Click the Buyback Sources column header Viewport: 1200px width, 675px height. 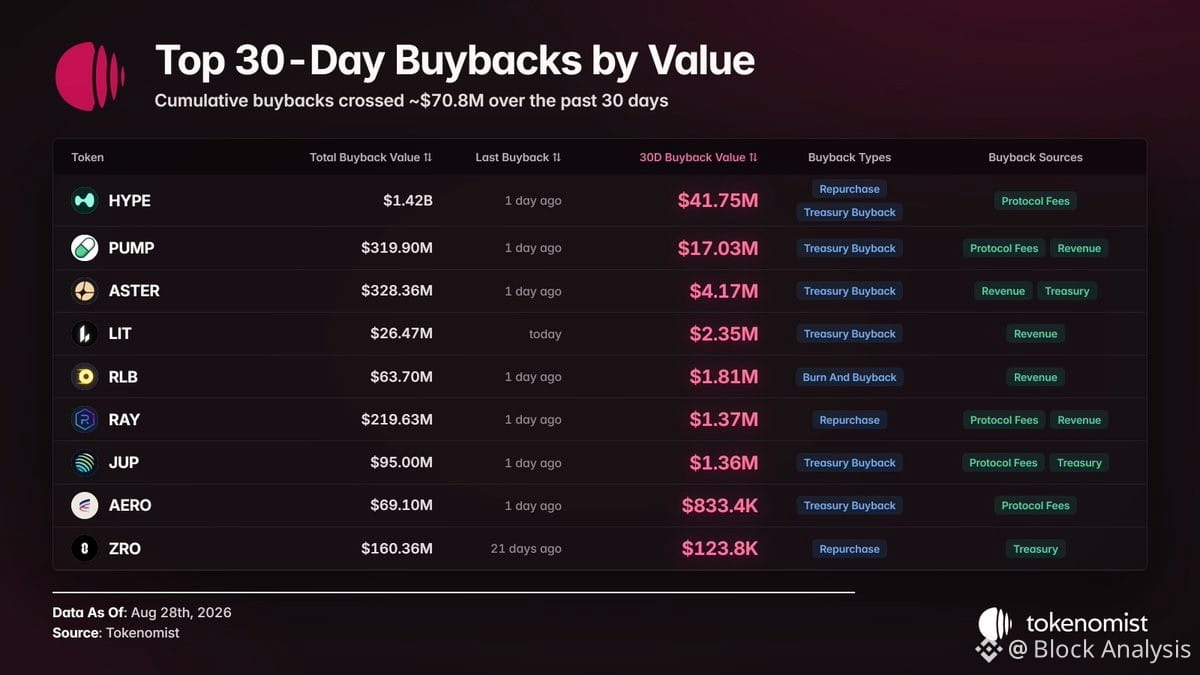pos(1036,157)
